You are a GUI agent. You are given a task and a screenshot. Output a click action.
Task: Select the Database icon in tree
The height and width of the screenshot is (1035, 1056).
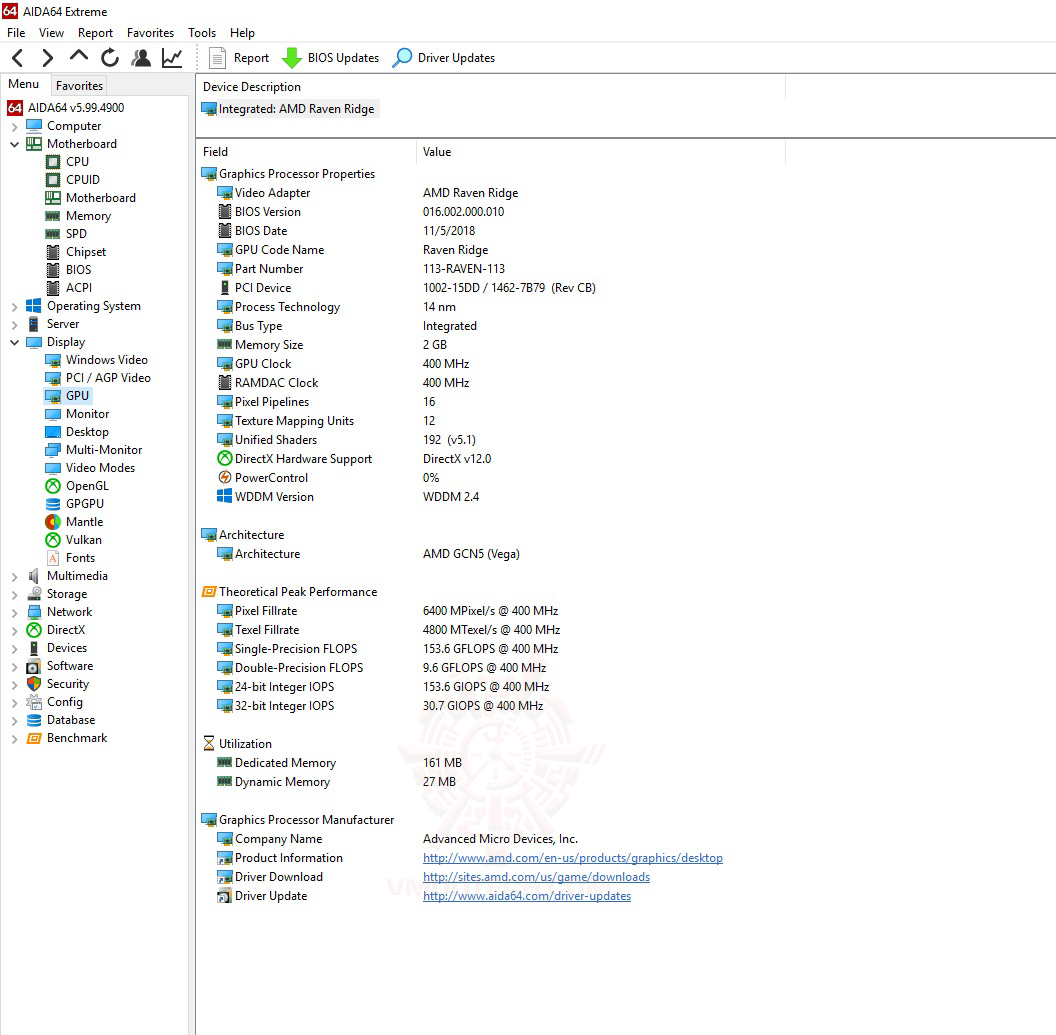point(34,720)
